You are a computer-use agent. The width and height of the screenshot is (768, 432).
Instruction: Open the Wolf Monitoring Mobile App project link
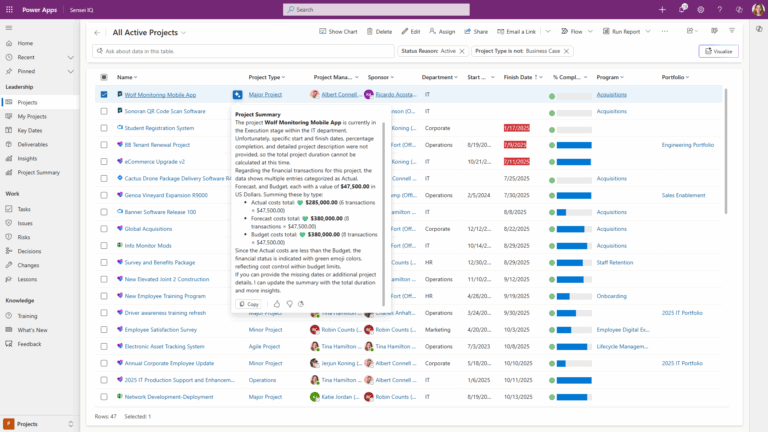[x=160, y=95]
